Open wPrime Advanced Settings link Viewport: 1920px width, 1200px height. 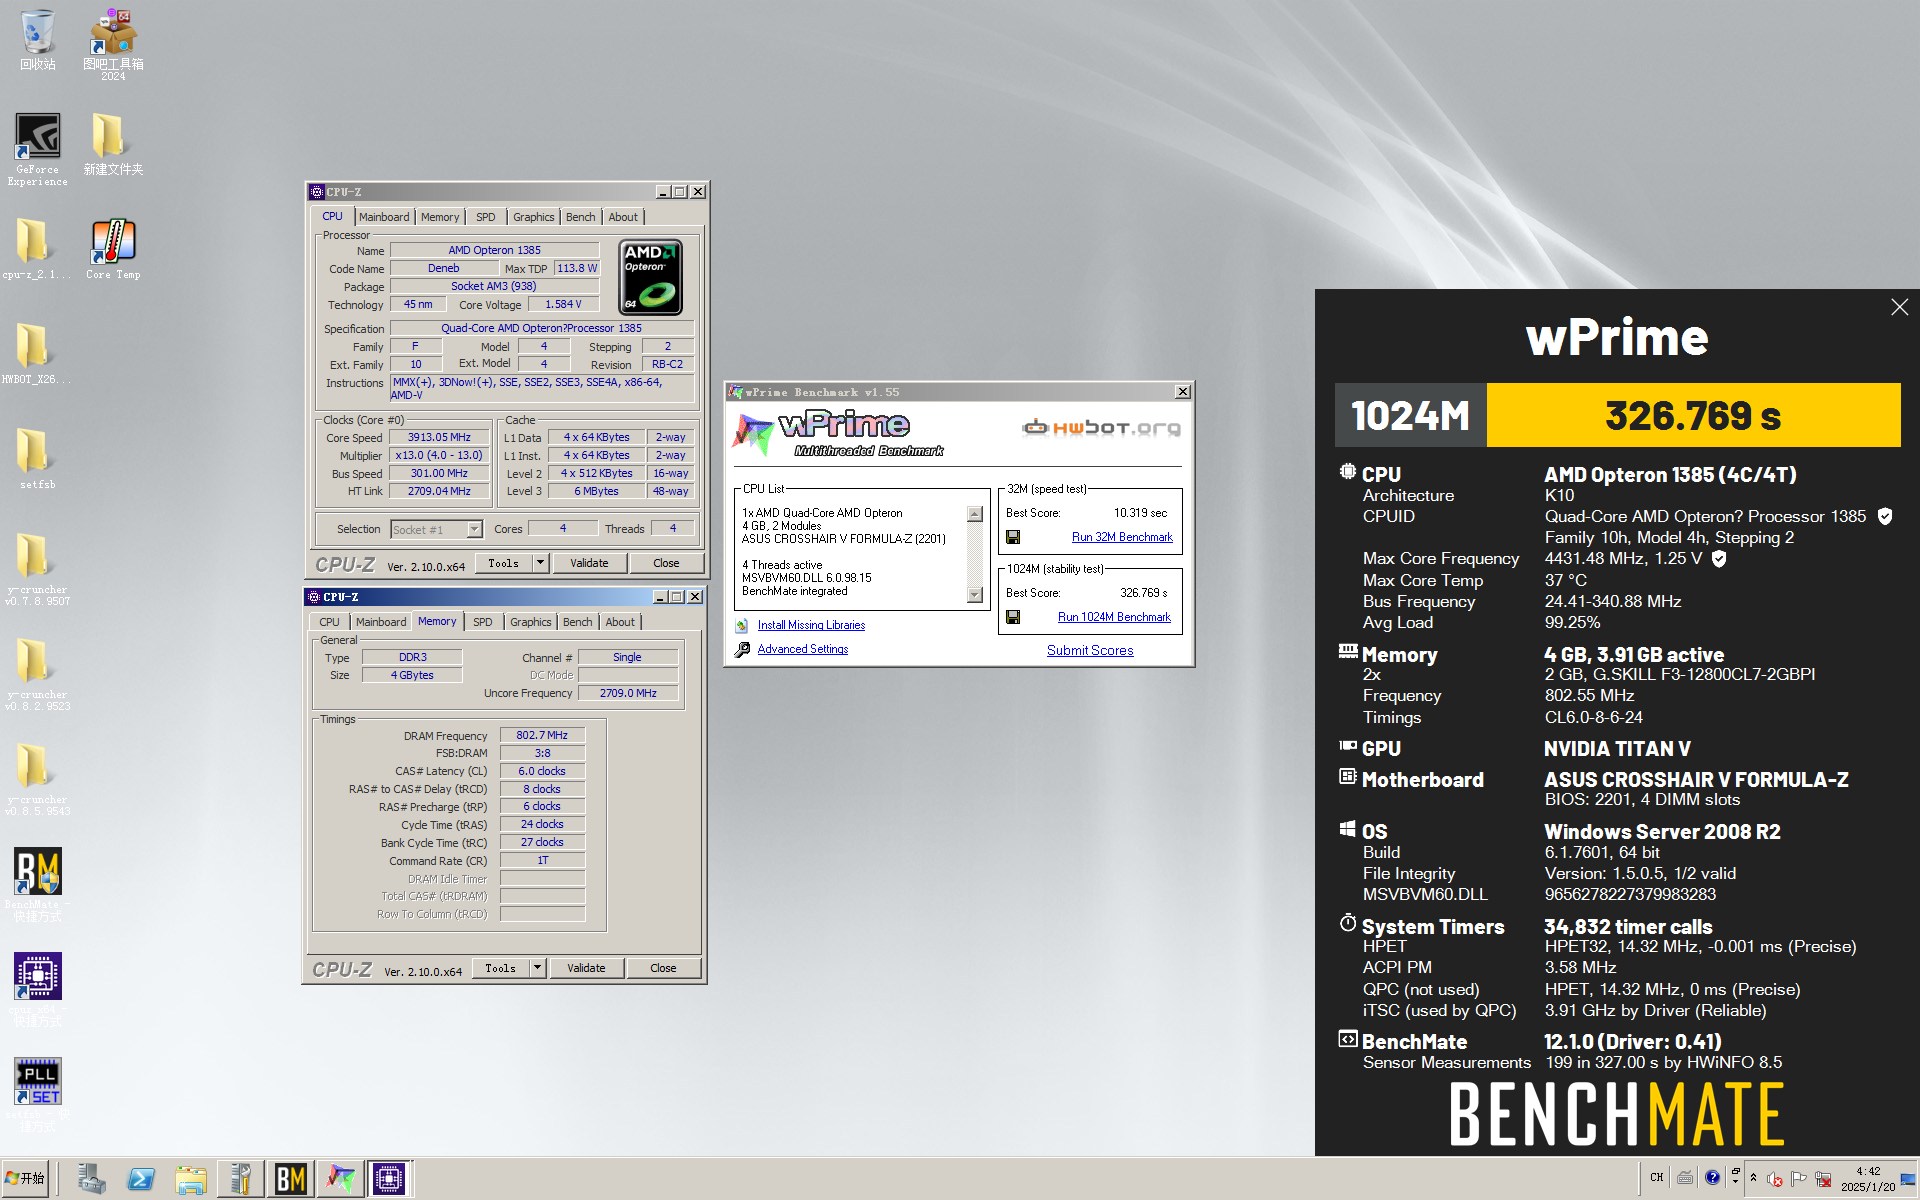tap(802, 649)
